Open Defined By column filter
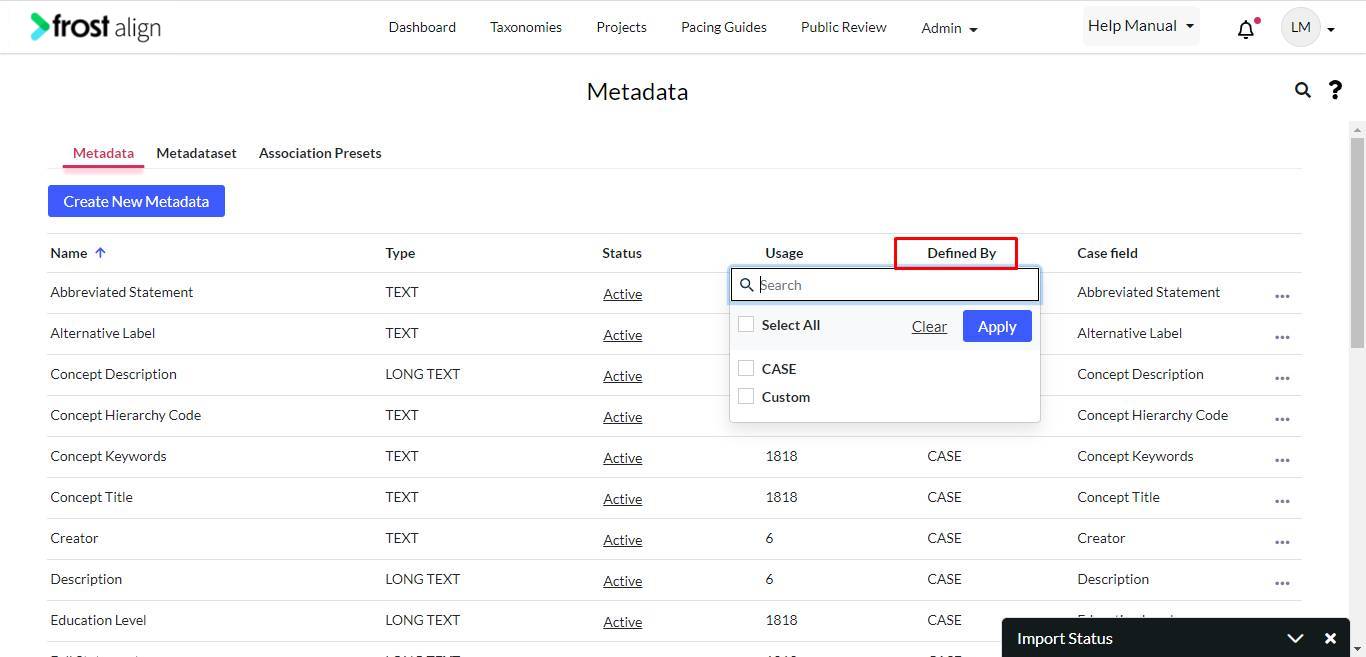Image resolution: width=1366 pixels, height=657 pixels. 961,253
